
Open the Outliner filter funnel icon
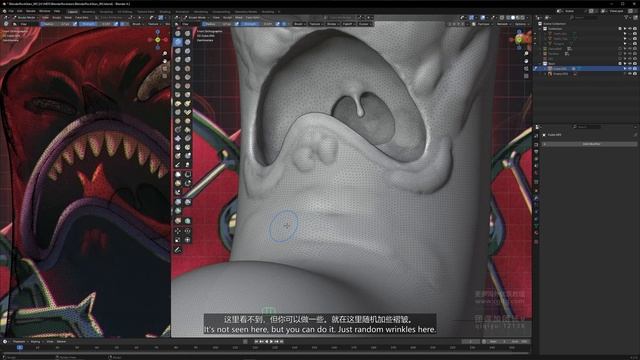click(627, 18)
